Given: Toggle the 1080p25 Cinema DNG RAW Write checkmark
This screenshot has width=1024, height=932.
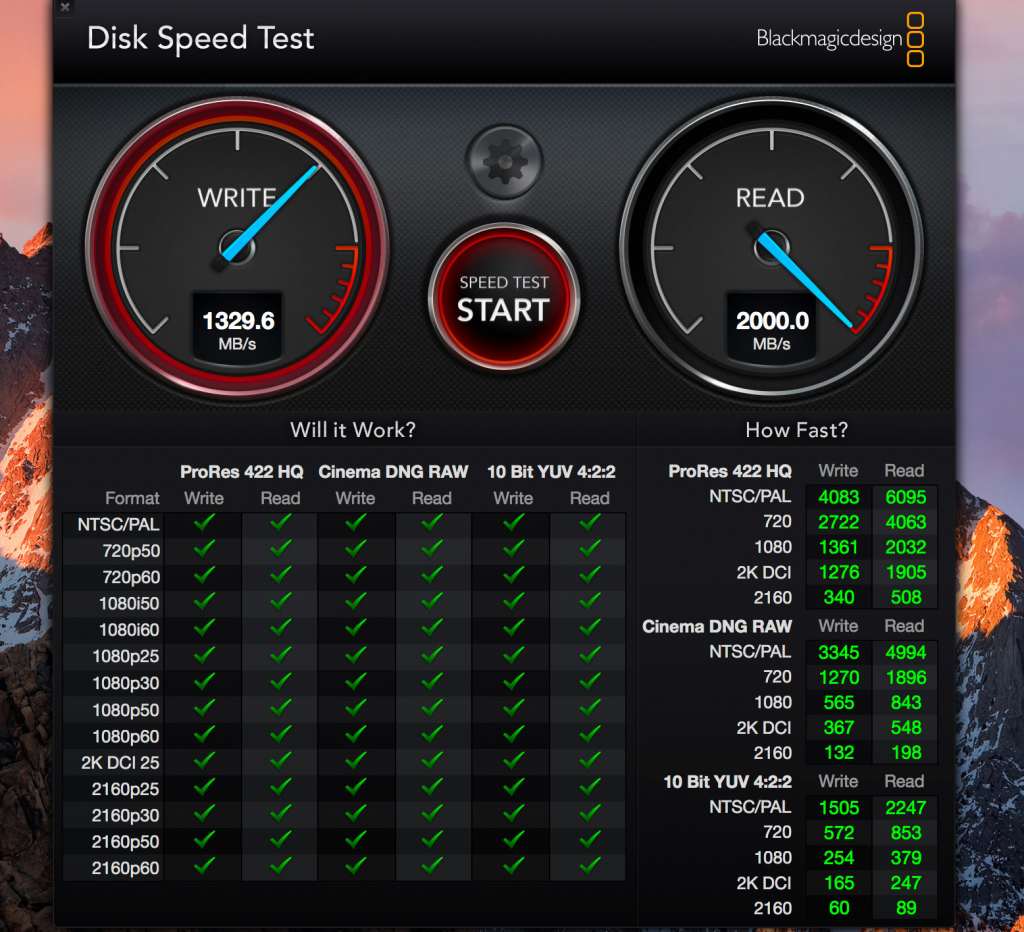Looking at the screenshot, I should point(356,656).
